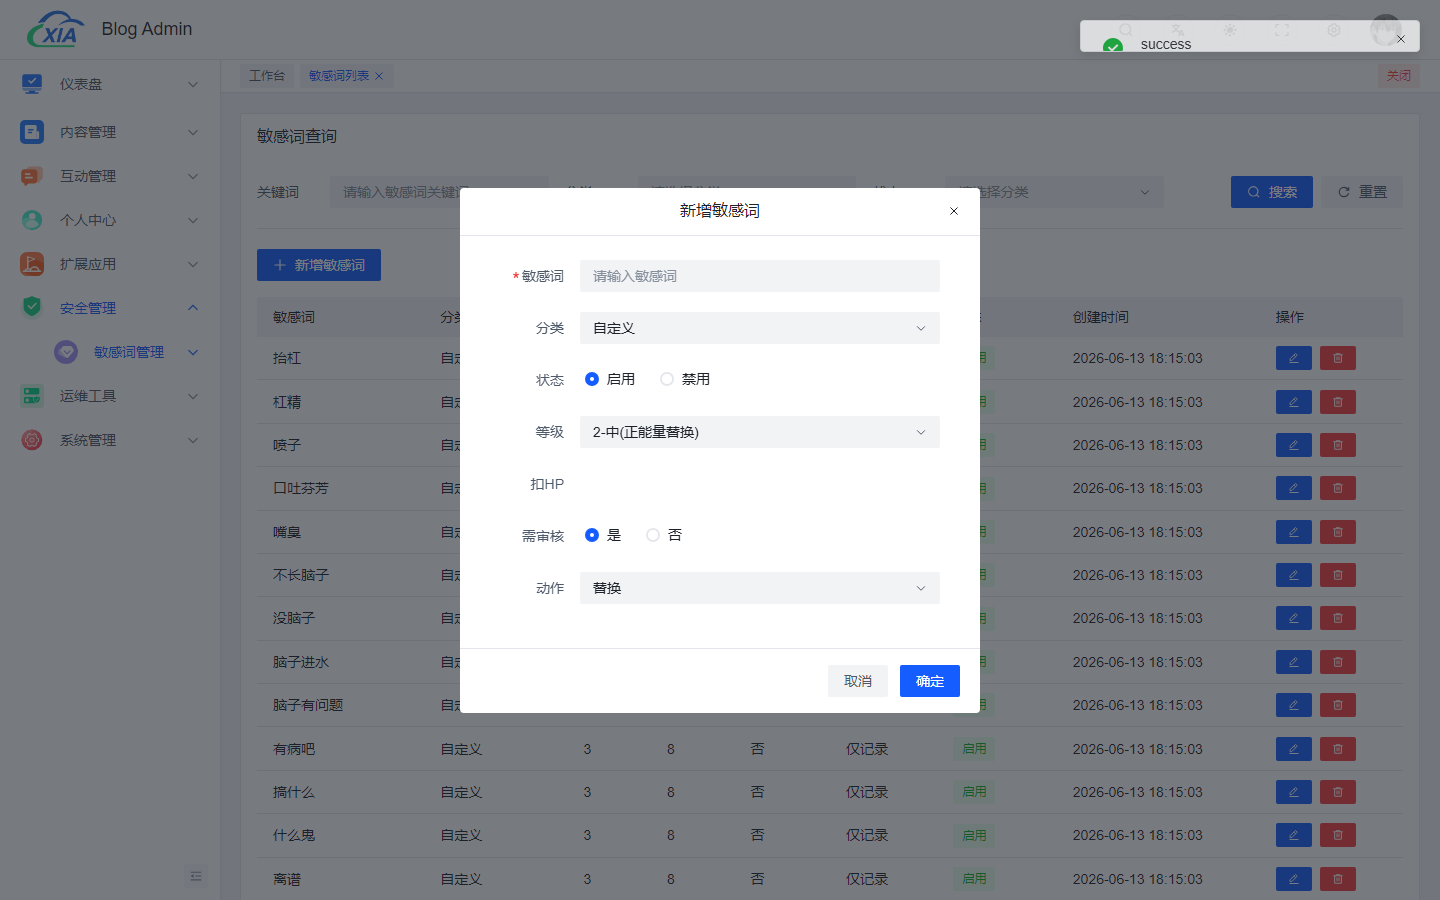Viewport: 1440px width, 900px height.
Task: Click the red 关闭 button
Action: click(1399, 76)
